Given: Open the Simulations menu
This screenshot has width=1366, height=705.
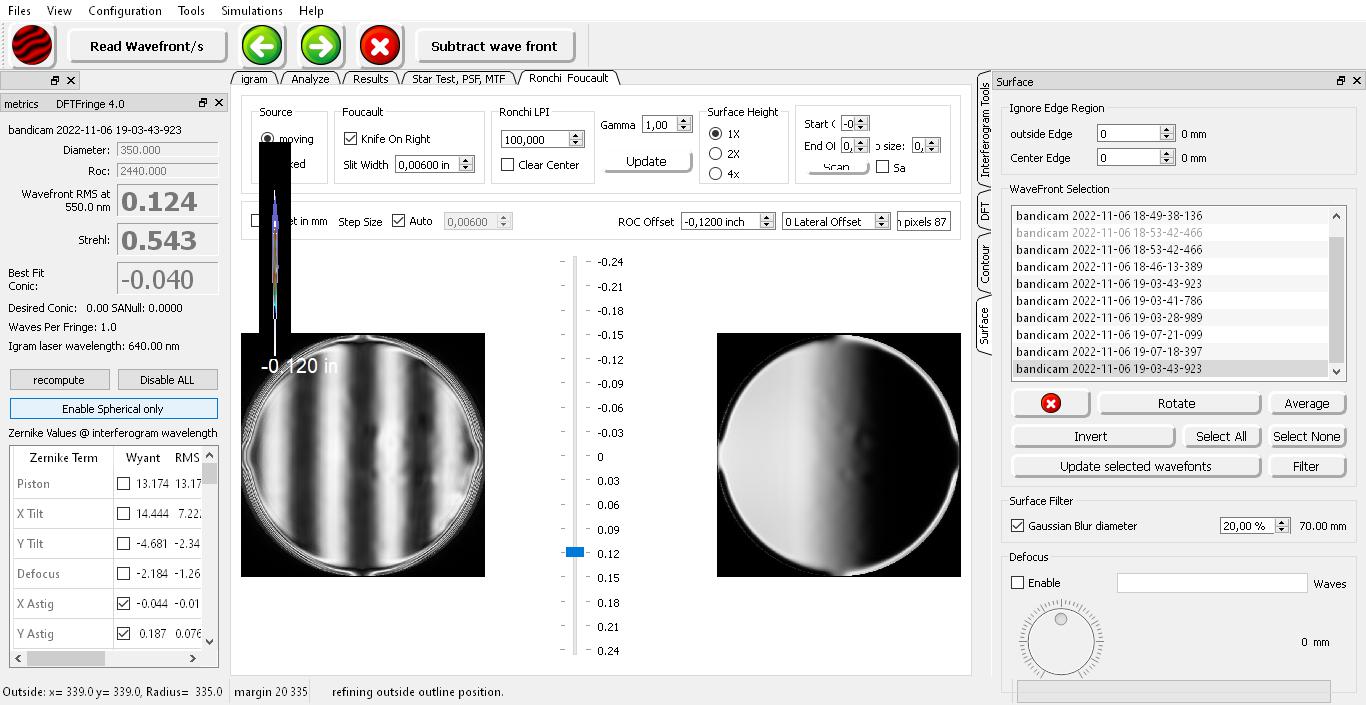Looking at the screenshot, I should coord(251,11).
